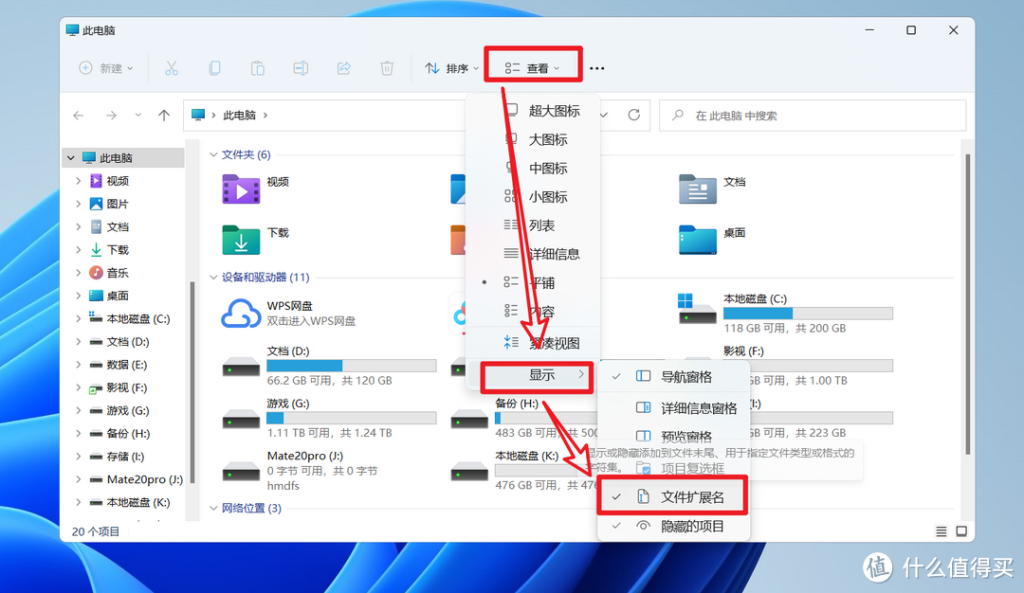Open the 文档 (D:) drive in main pane
This screenshot has width=1024, height=593.
click(x=241, y=366)
